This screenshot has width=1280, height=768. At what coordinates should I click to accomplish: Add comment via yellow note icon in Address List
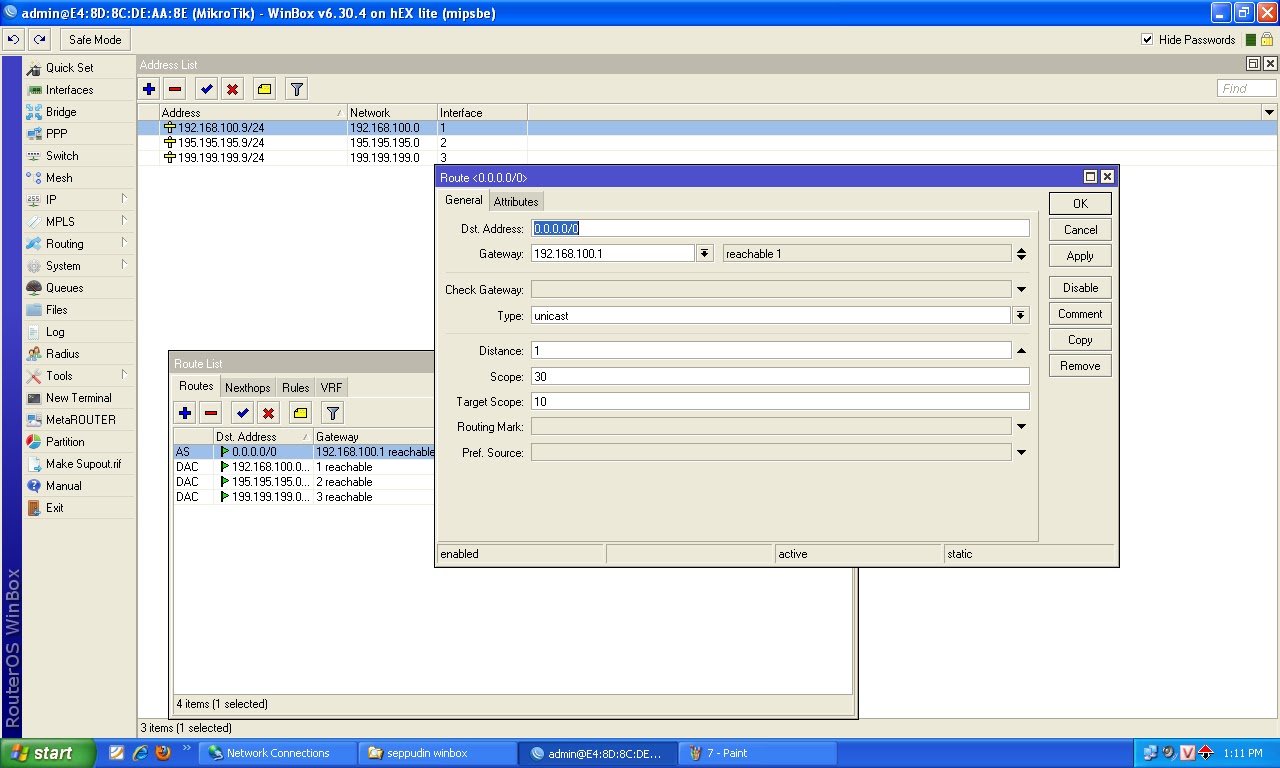pos(264,89)
